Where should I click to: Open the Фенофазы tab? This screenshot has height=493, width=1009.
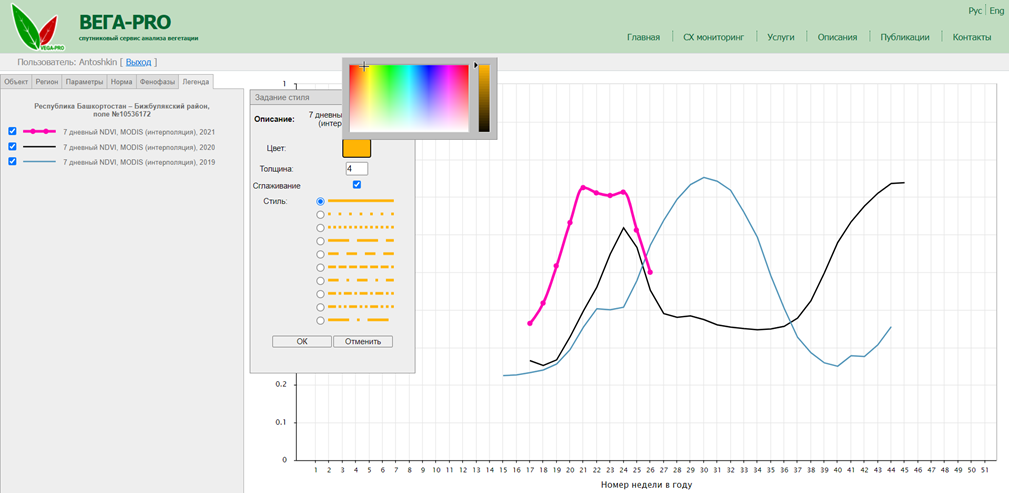pyautogui.click(x=157, y=81)
